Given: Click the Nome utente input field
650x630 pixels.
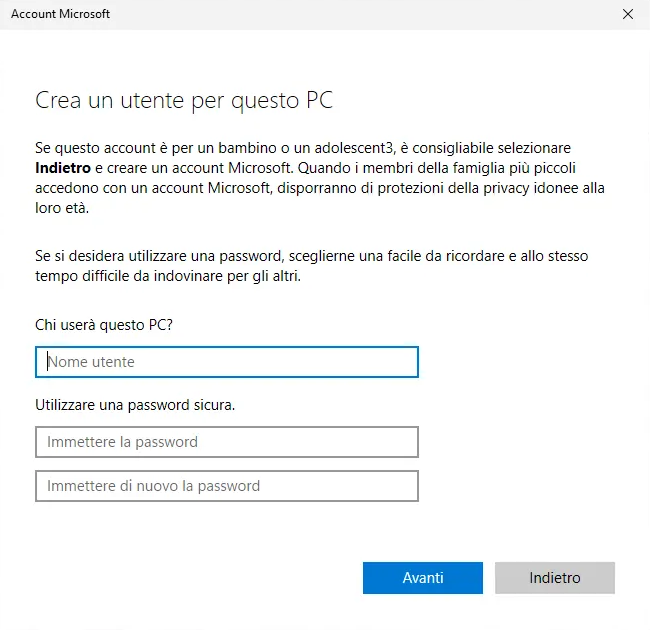Looking at the screenshot, I should [226, 362].
